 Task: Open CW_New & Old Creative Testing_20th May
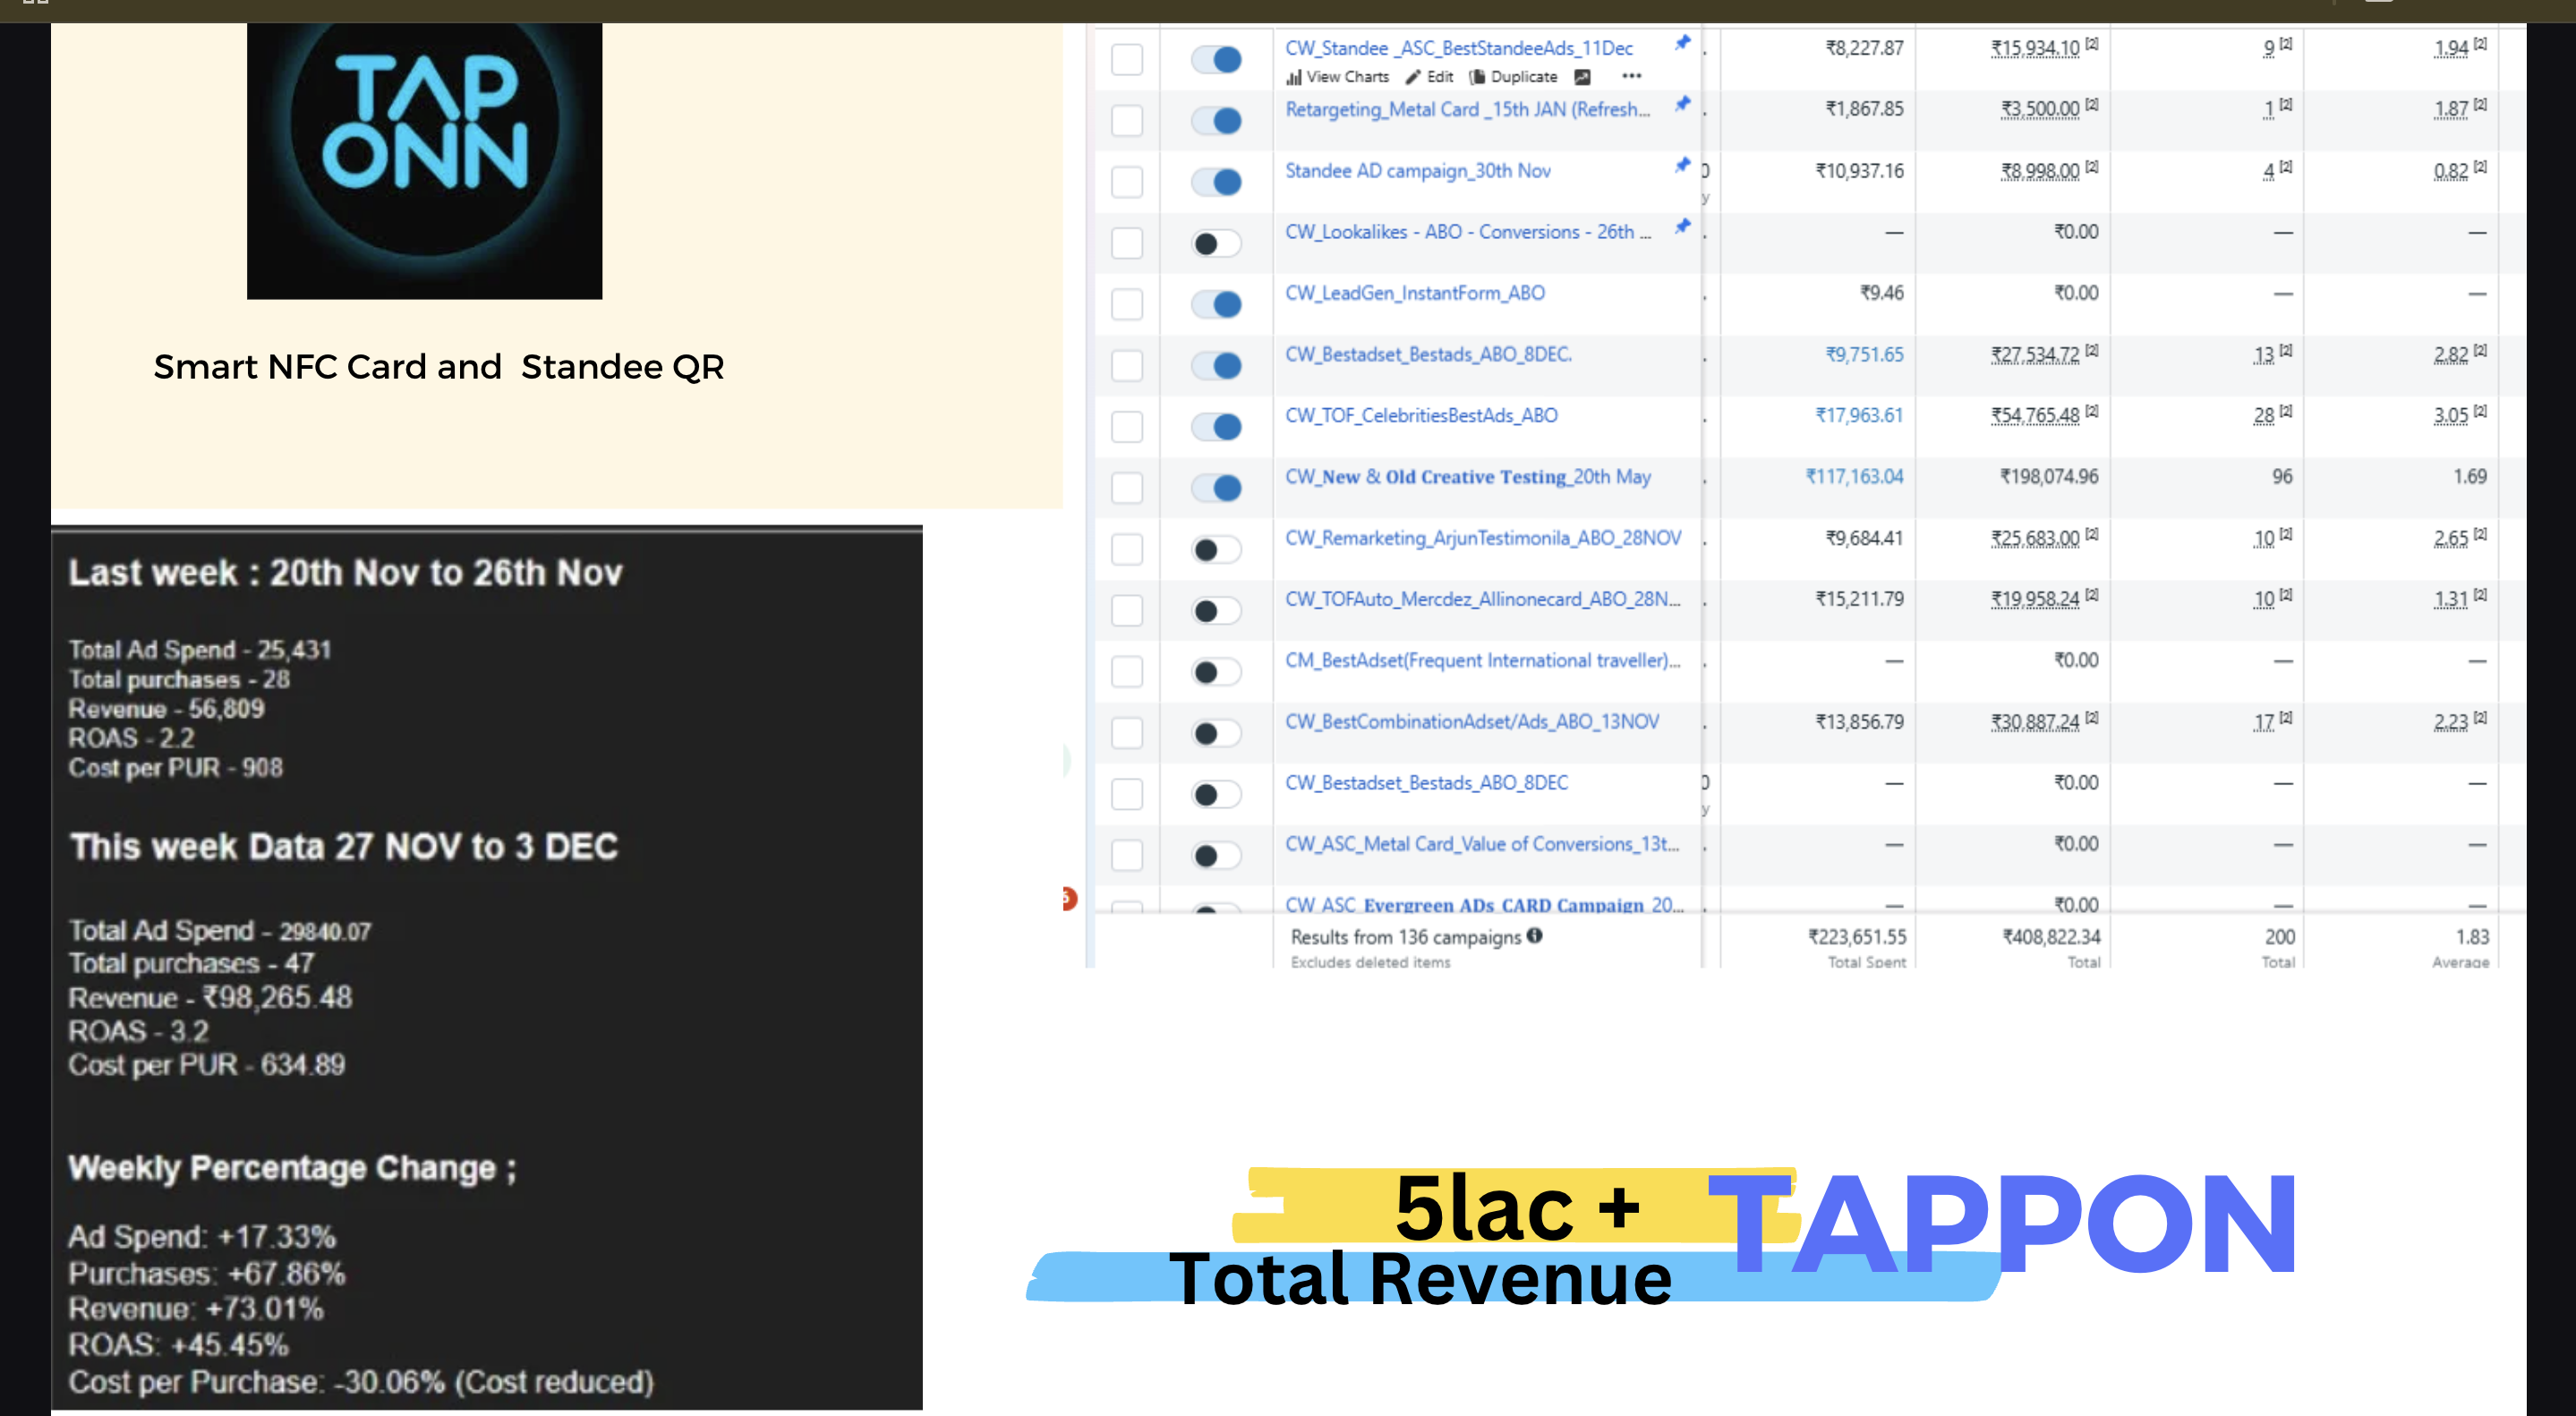[x=1468, y=477]
